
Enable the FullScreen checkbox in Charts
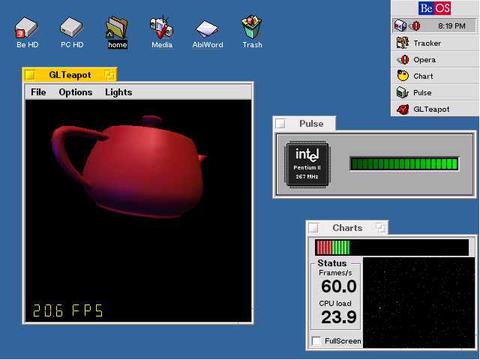pyautogui.click(x=316, y=341)
